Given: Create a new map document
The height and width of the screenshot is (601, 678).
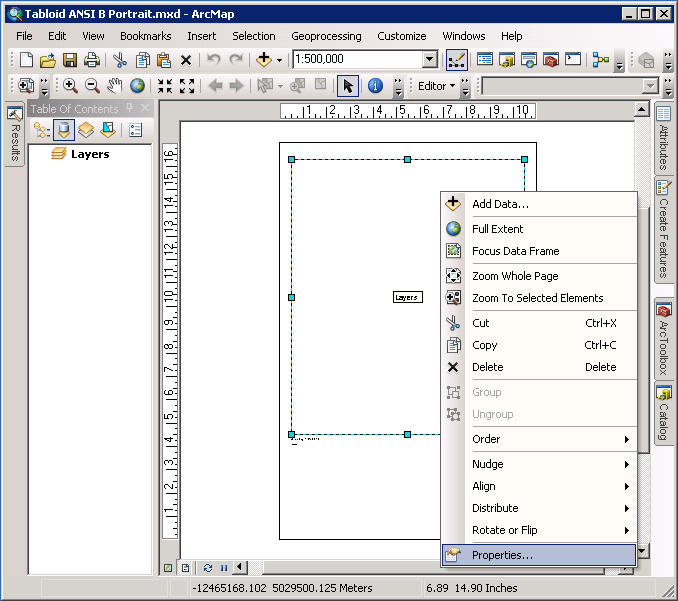Looking at the screenshot, I should click(x=26, y=60).
